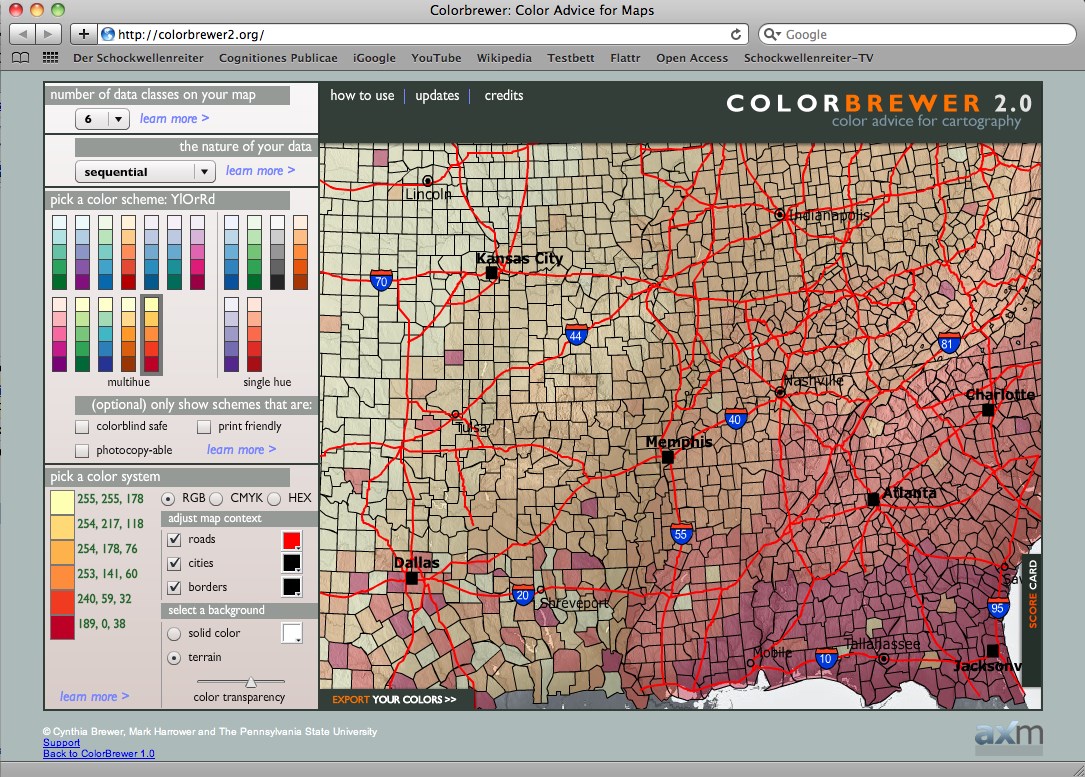Open the roads red color picker

click(x=292, y=541)
